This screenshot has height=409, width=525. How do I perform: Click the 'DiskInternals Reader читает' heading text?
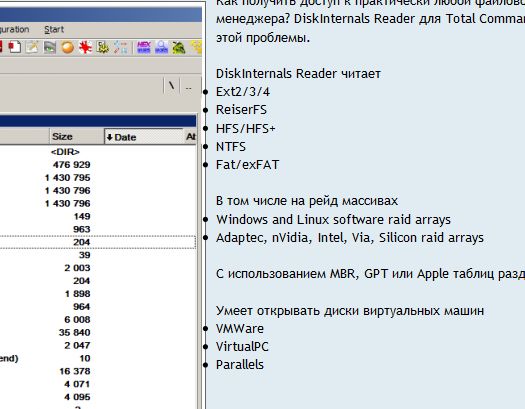(x=298, y=74)
